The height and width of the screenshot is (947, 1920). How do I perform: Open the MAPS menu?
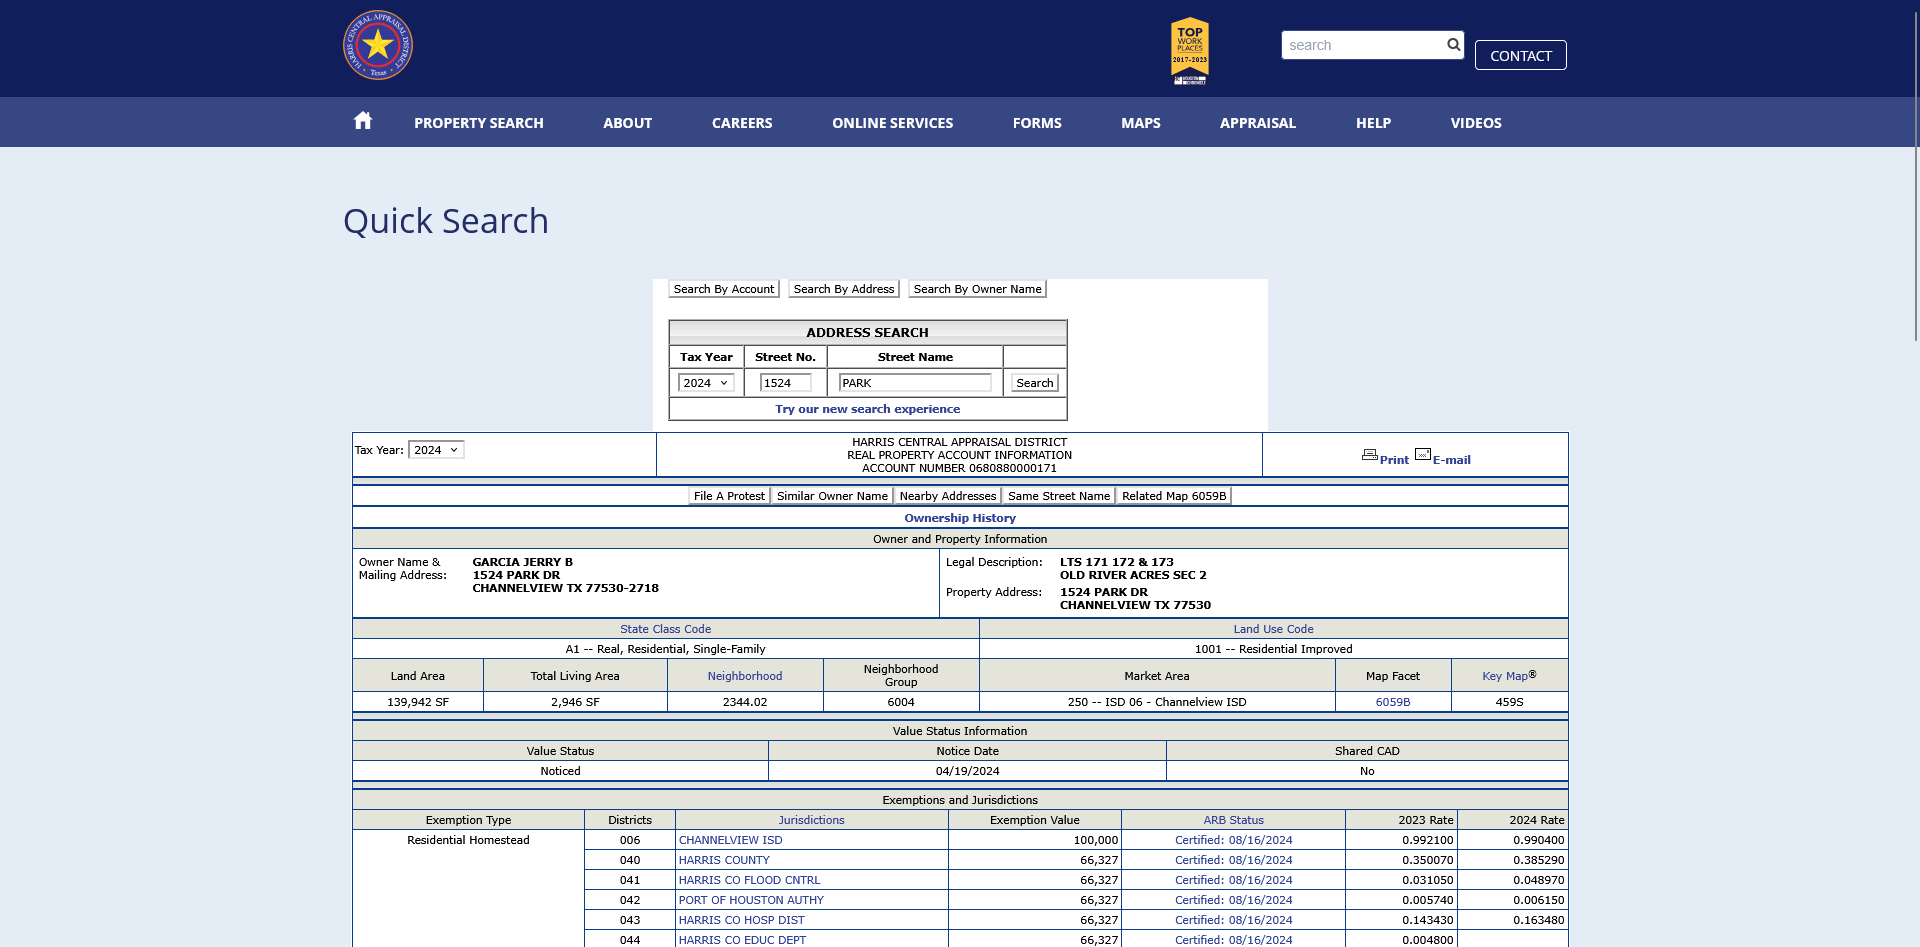point(1141,123)
